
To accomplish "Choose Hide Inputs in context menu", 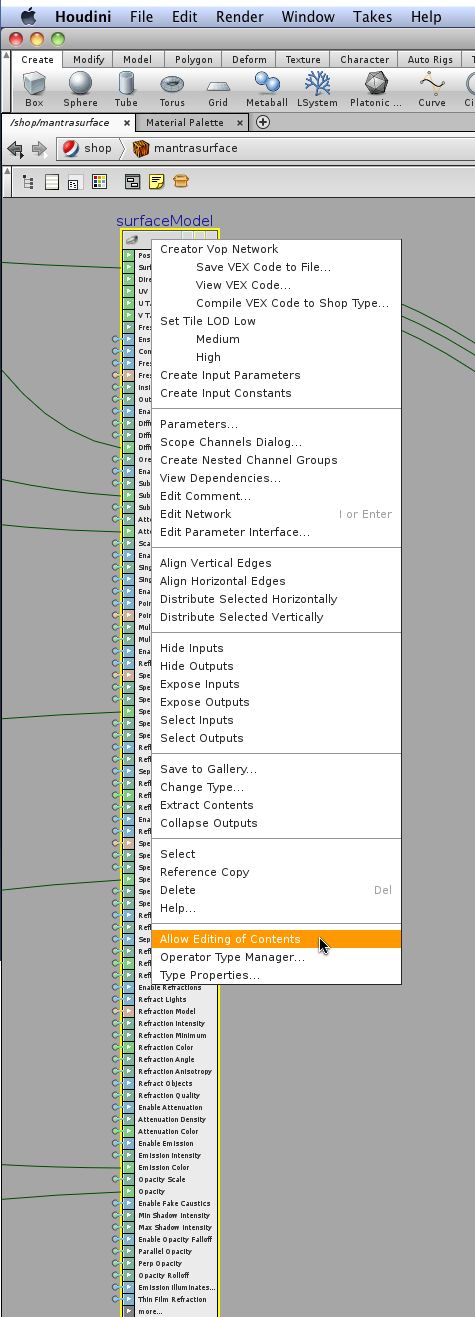I will (x=276, y=648).
